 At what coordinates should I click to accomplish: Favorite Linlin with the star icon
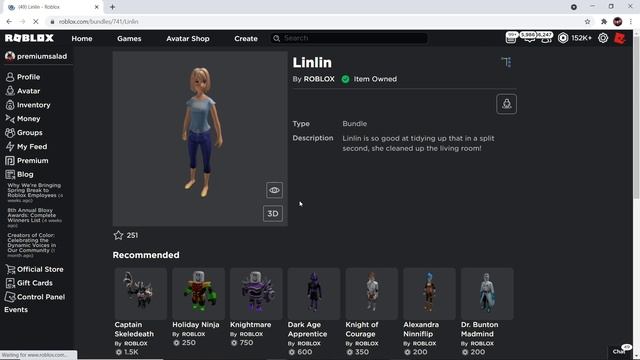pyautogui.click(x=118, y=235)
